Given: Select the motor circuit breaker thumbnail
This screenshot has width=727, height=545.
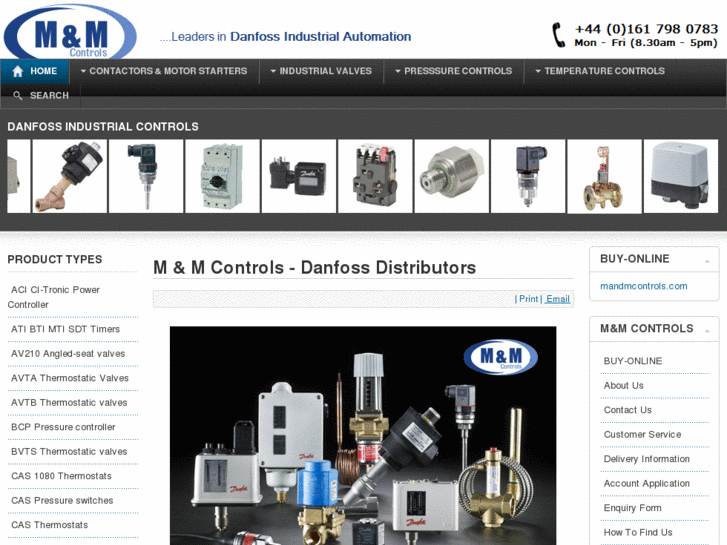Looking at the screenshot, I should tap(223, 176).
